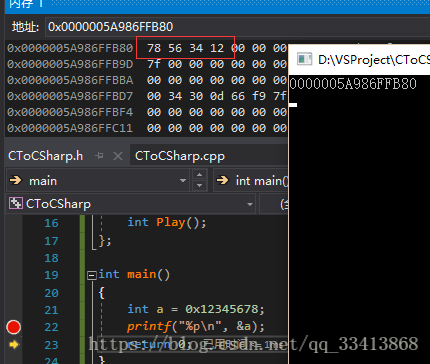Click the console window title D:\VSProject path
This screenshot has width=430, height=364.
tap(374, 59)
